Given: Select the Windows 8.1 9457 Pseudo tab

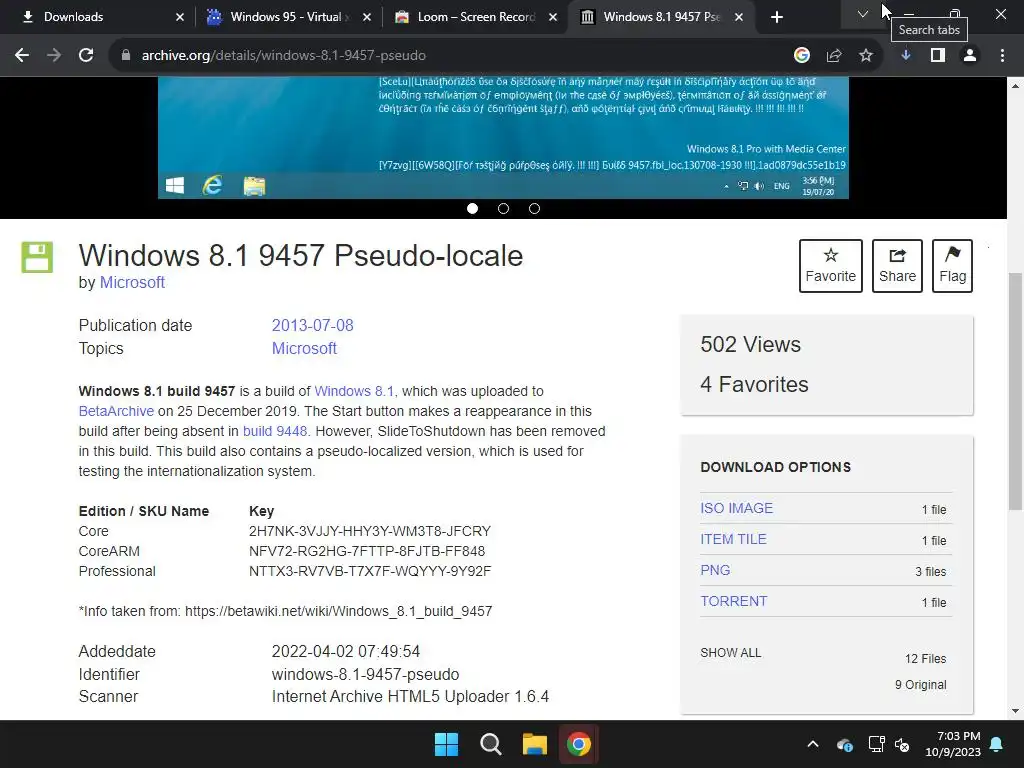Looking at the screenshot, I should point(661,17).
